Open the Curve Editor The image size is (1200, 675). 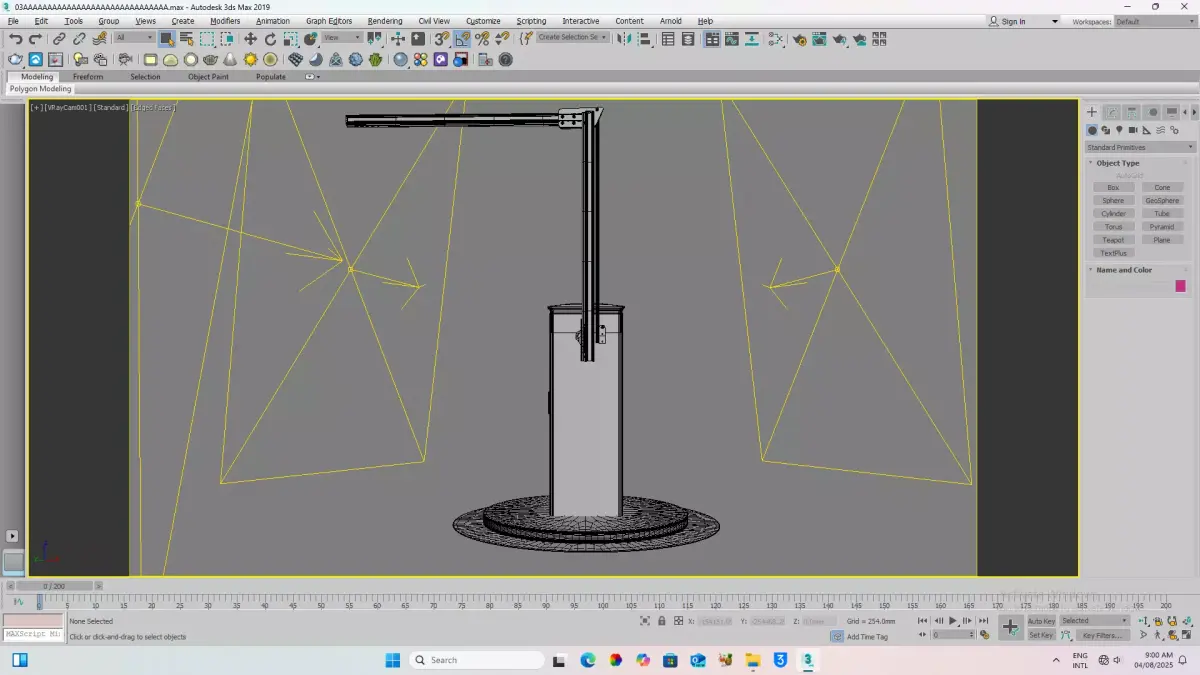point(732,39)
